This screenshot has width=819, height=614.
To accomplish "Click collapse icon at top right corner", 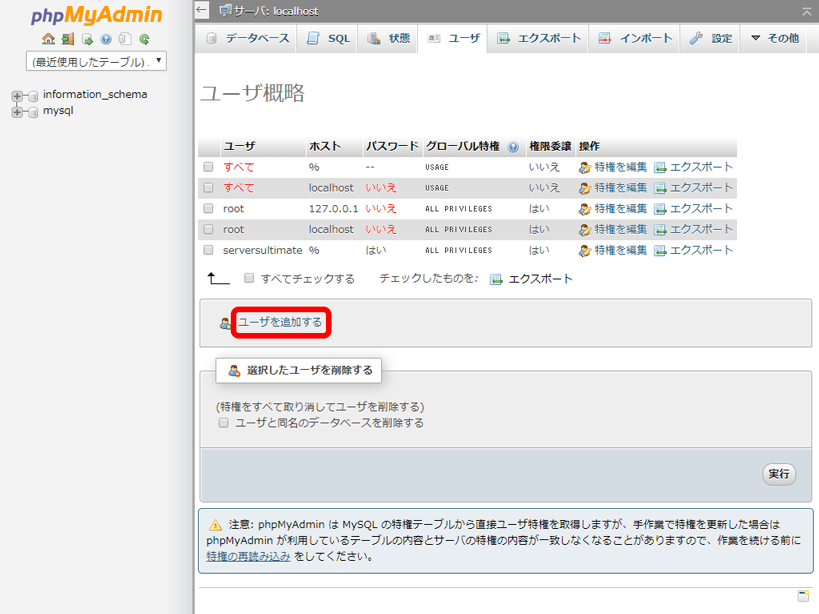I will click(807, 10).
